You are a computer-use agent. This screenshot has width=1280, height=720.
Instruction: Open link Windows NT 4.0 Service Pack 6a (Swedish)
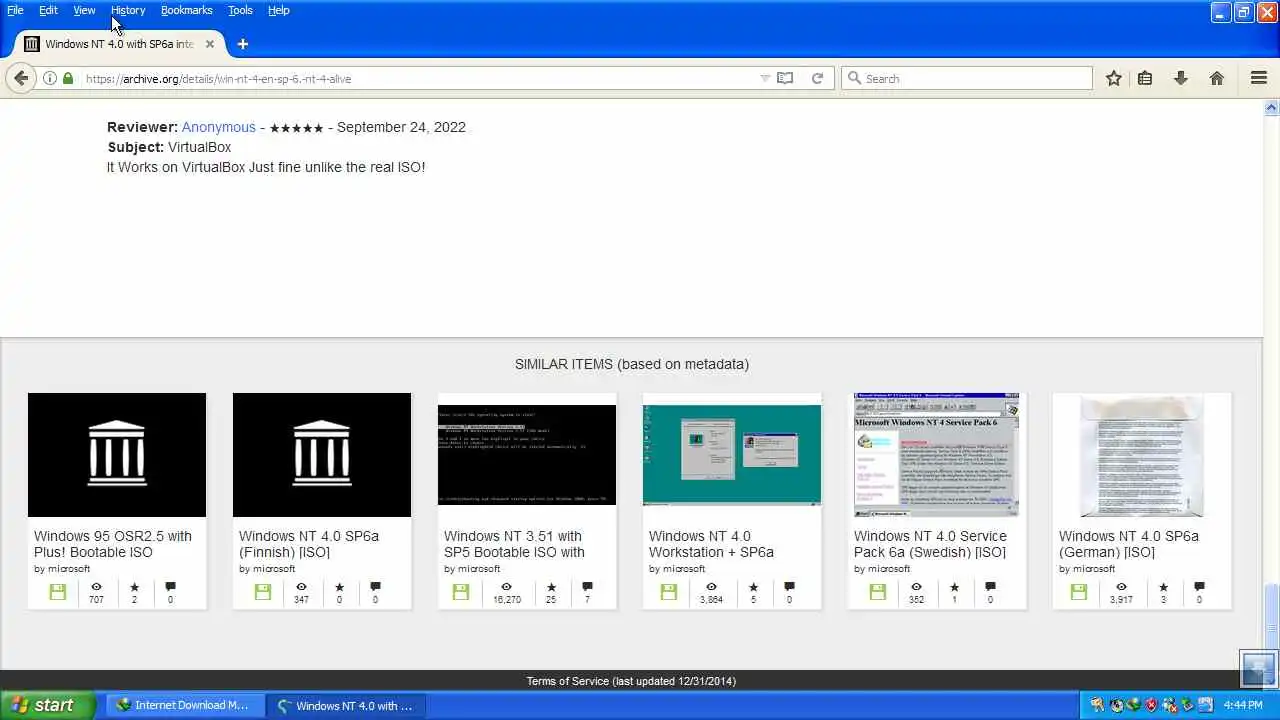(x=930, y=544)
